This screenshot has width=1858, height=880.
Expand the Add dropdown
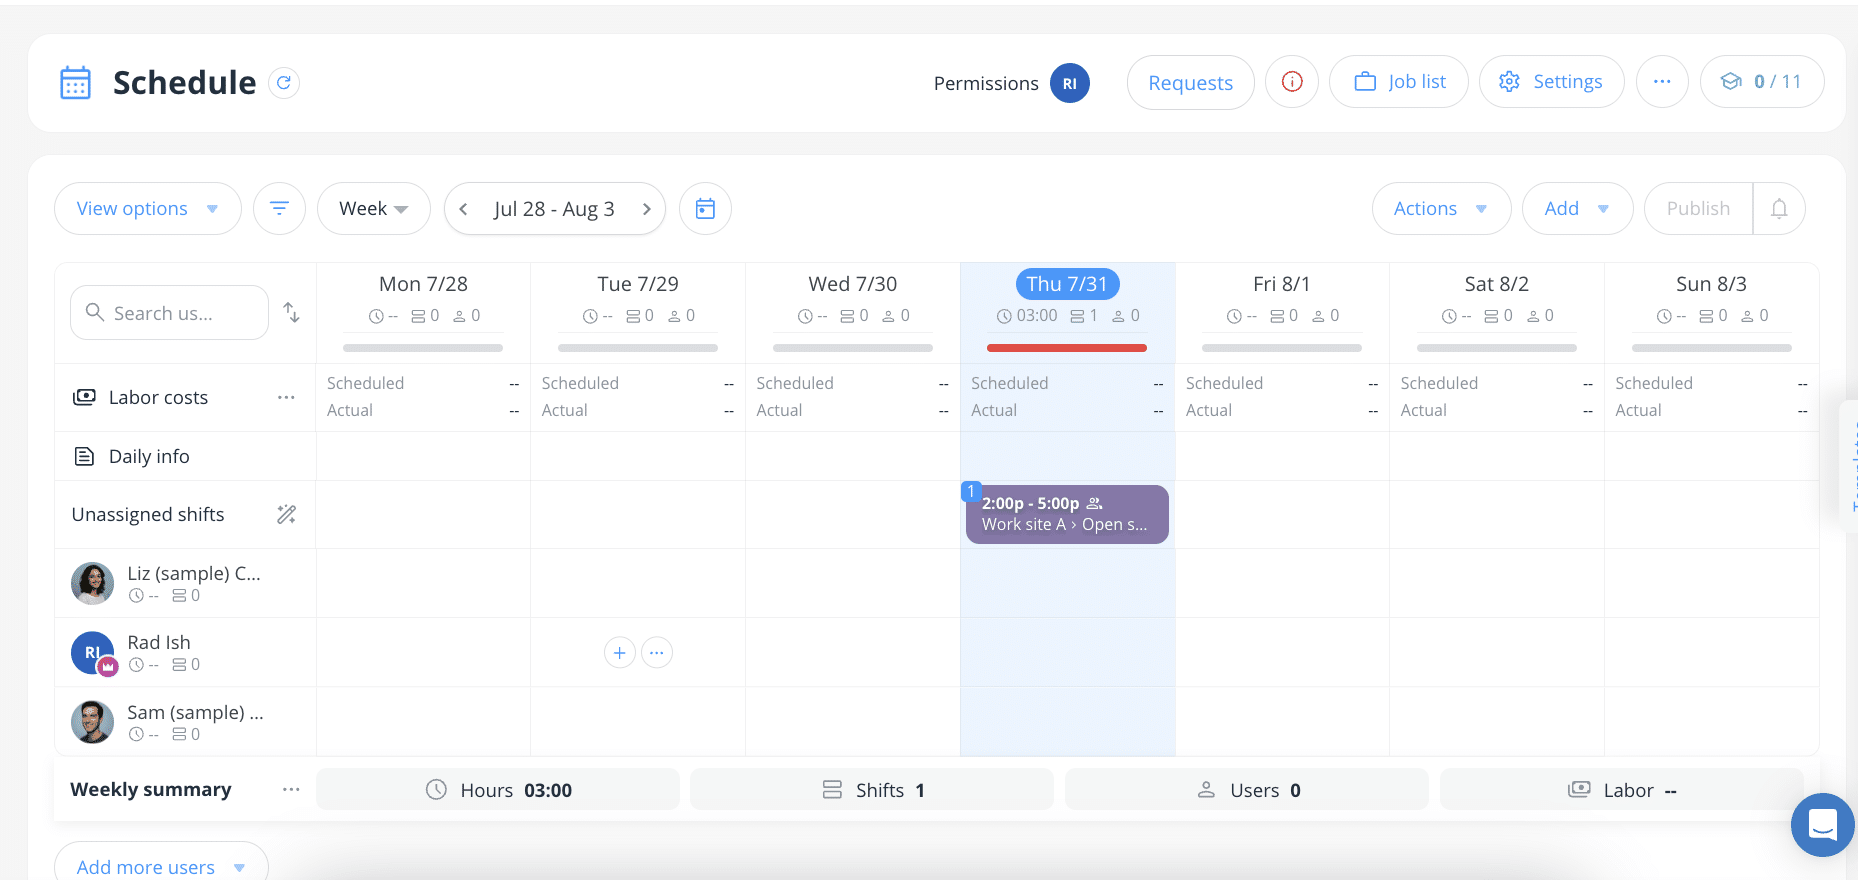pos(1577,209)
